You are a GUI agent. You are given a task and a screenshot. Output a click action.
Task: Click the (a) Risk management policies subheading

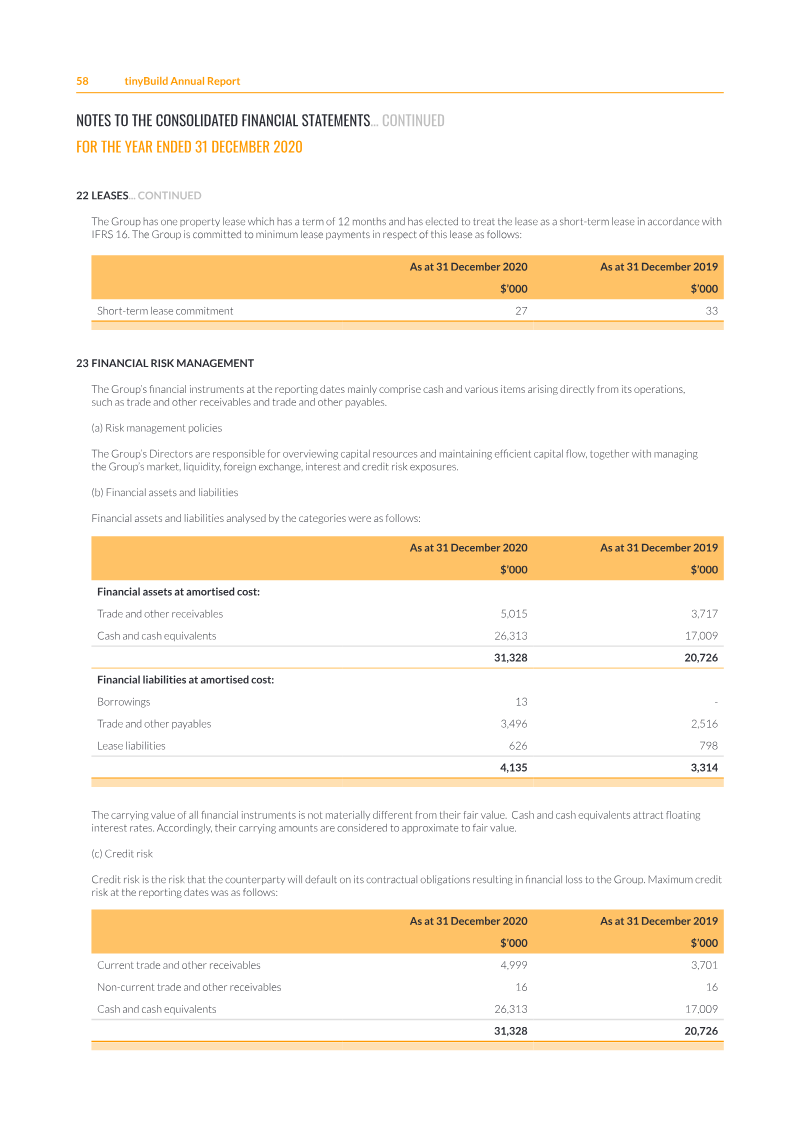(157, 428)
